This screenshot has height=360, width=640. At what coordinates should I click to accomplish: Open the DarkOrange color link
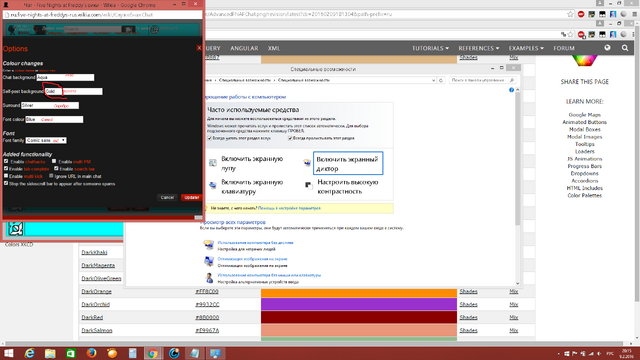[96, 291]
